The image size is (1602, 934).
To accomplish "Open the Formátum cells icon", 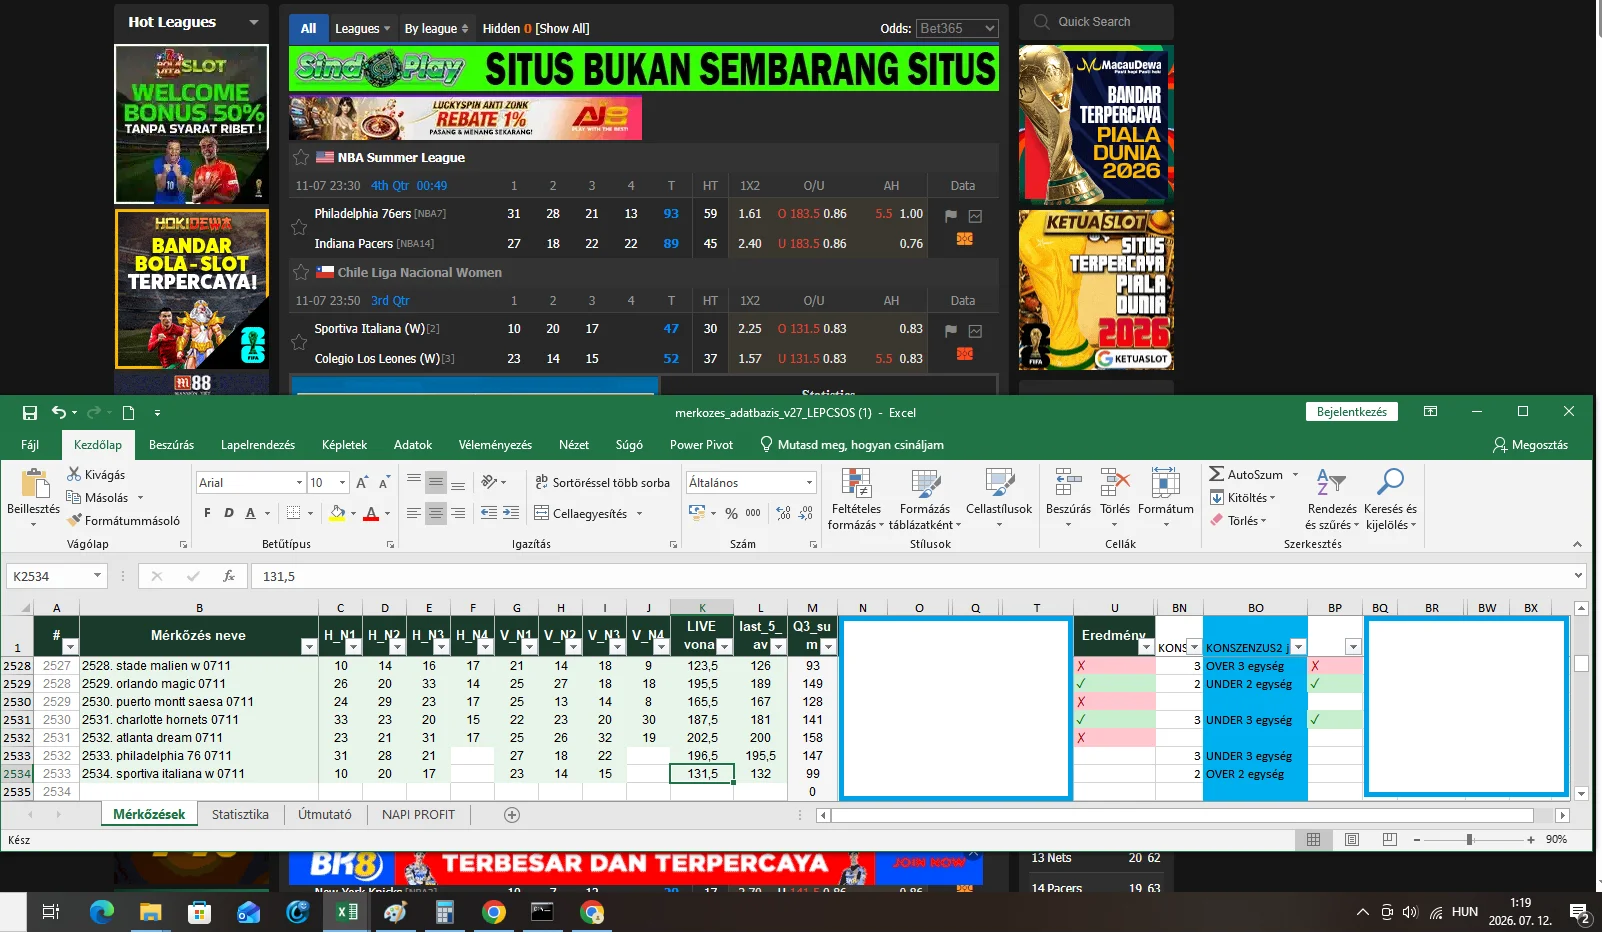I will tap(1165, 483).
